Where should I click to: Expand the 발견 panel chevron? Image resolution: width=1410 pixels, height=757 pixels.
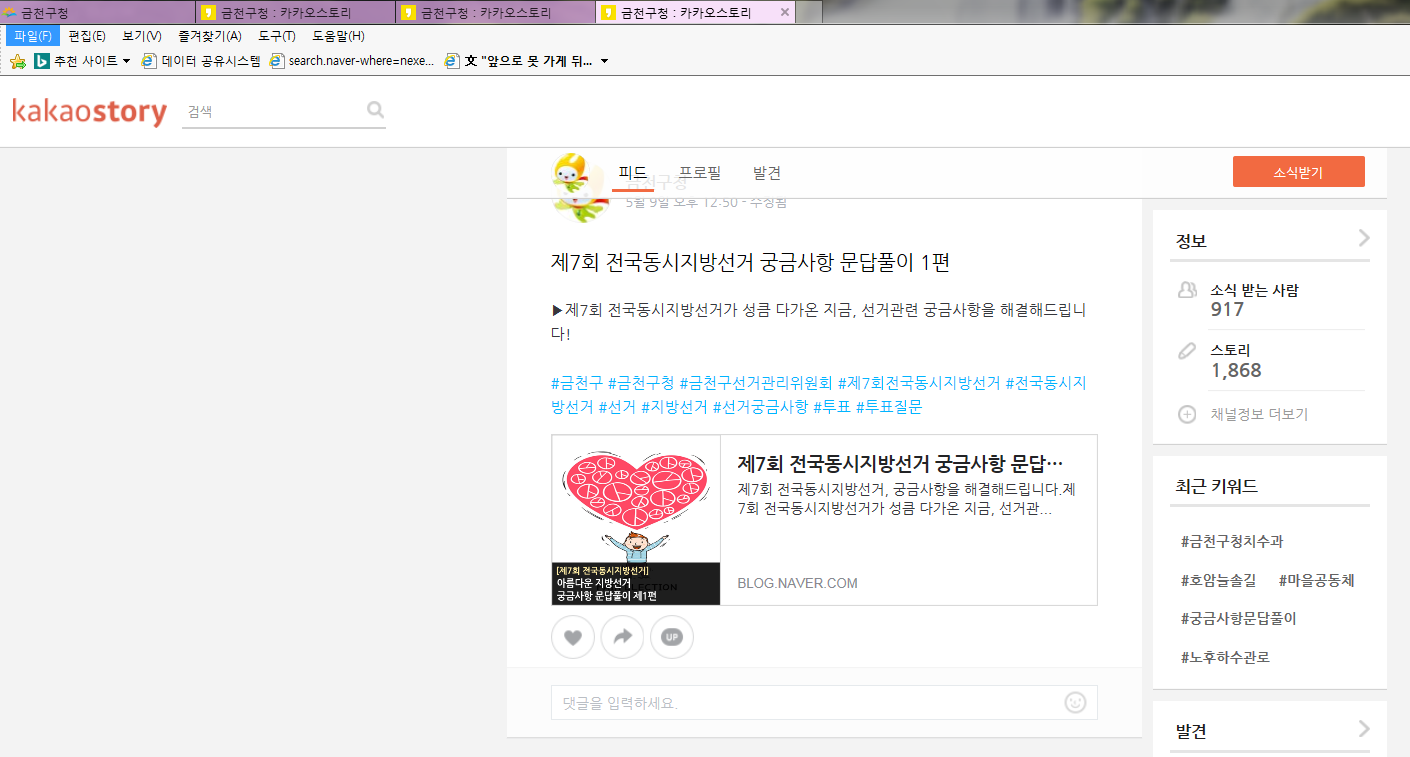[x=1364, y=729]
